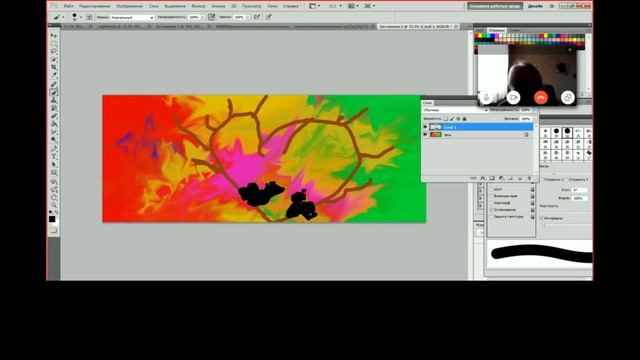
Task: Toggle Quick Mask mode icon
Action: [x=53, y=231]
